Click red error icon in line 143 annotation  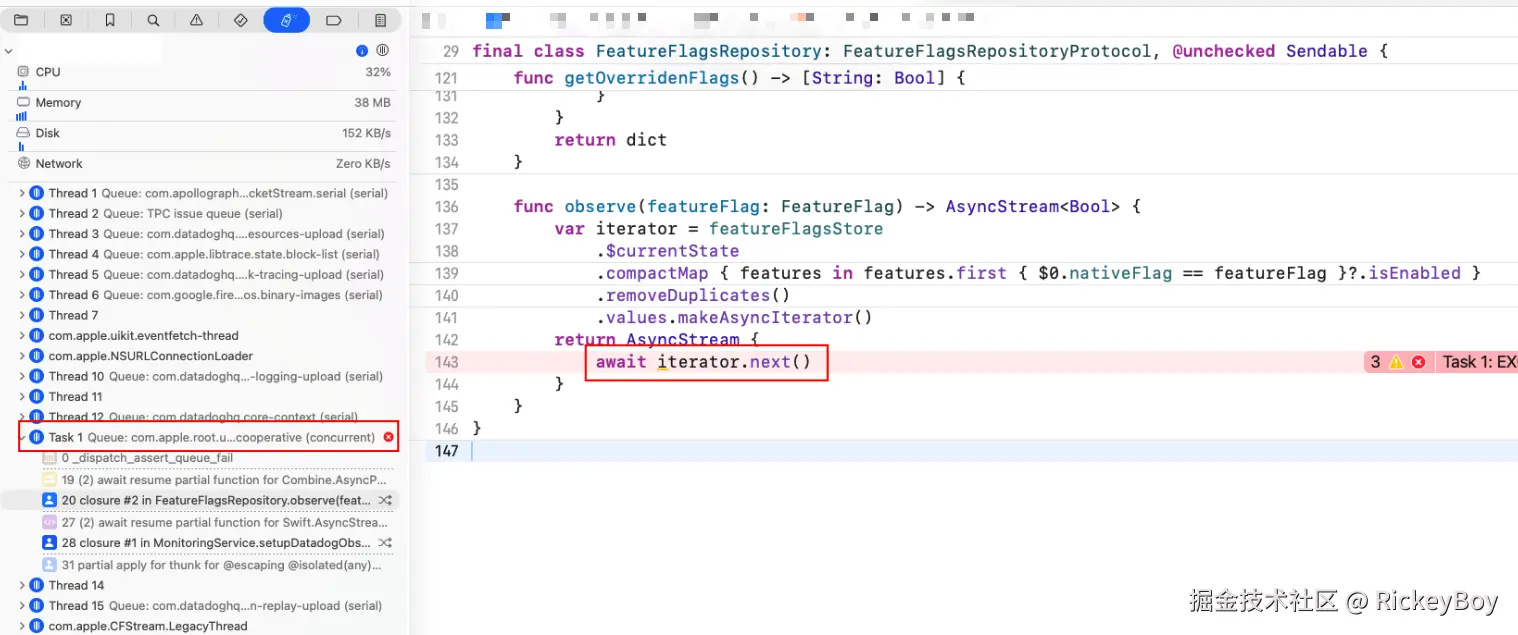click(x=1418, y=362)
